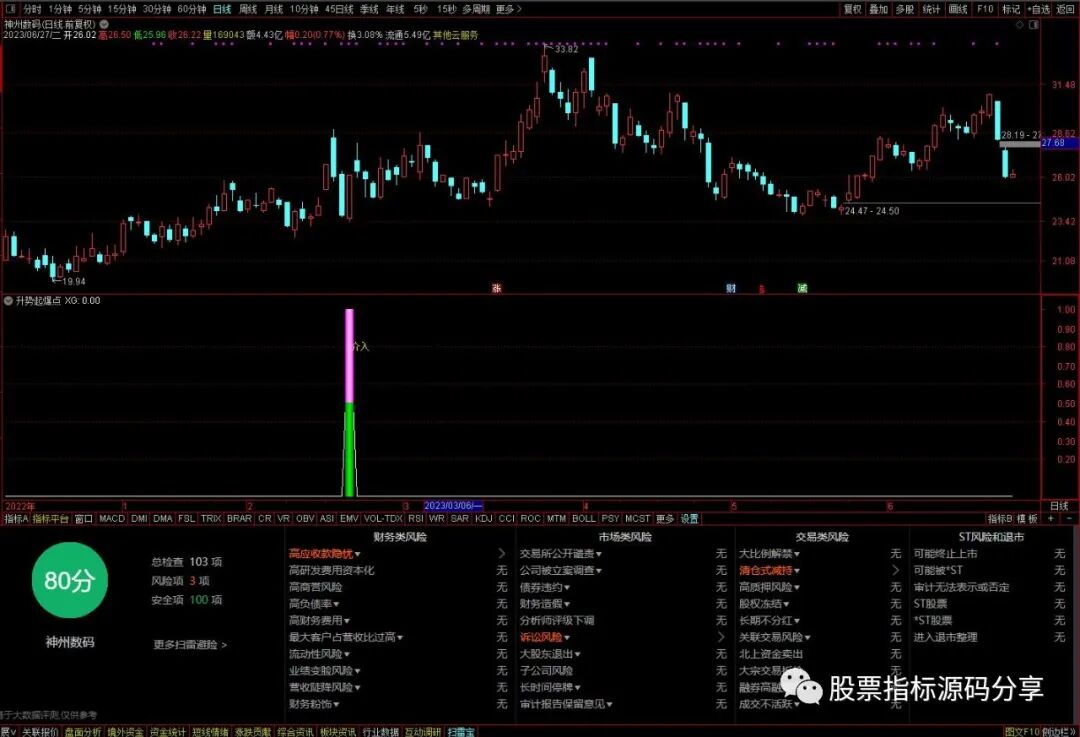Click the diamond icon at chart top right

[x=1020, y=24]
